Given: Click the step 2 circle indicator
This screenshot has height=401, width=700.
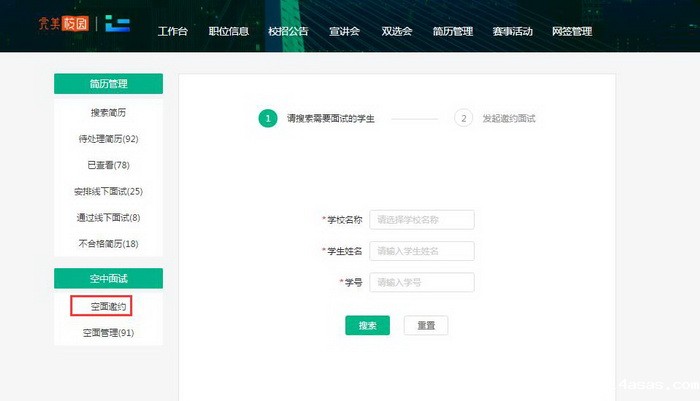Looking at the screenshot, I should click(x=462, y=118).
